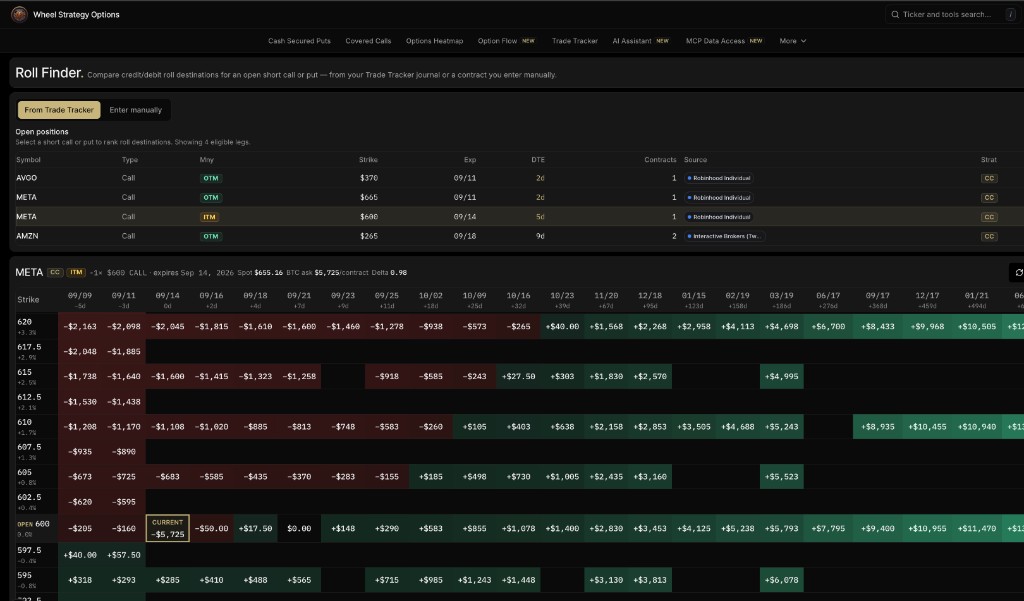The width and height of the screenshot is (1024, 601).
Task: Open the Cash Secured Puts page
Action: coord(299,41)
